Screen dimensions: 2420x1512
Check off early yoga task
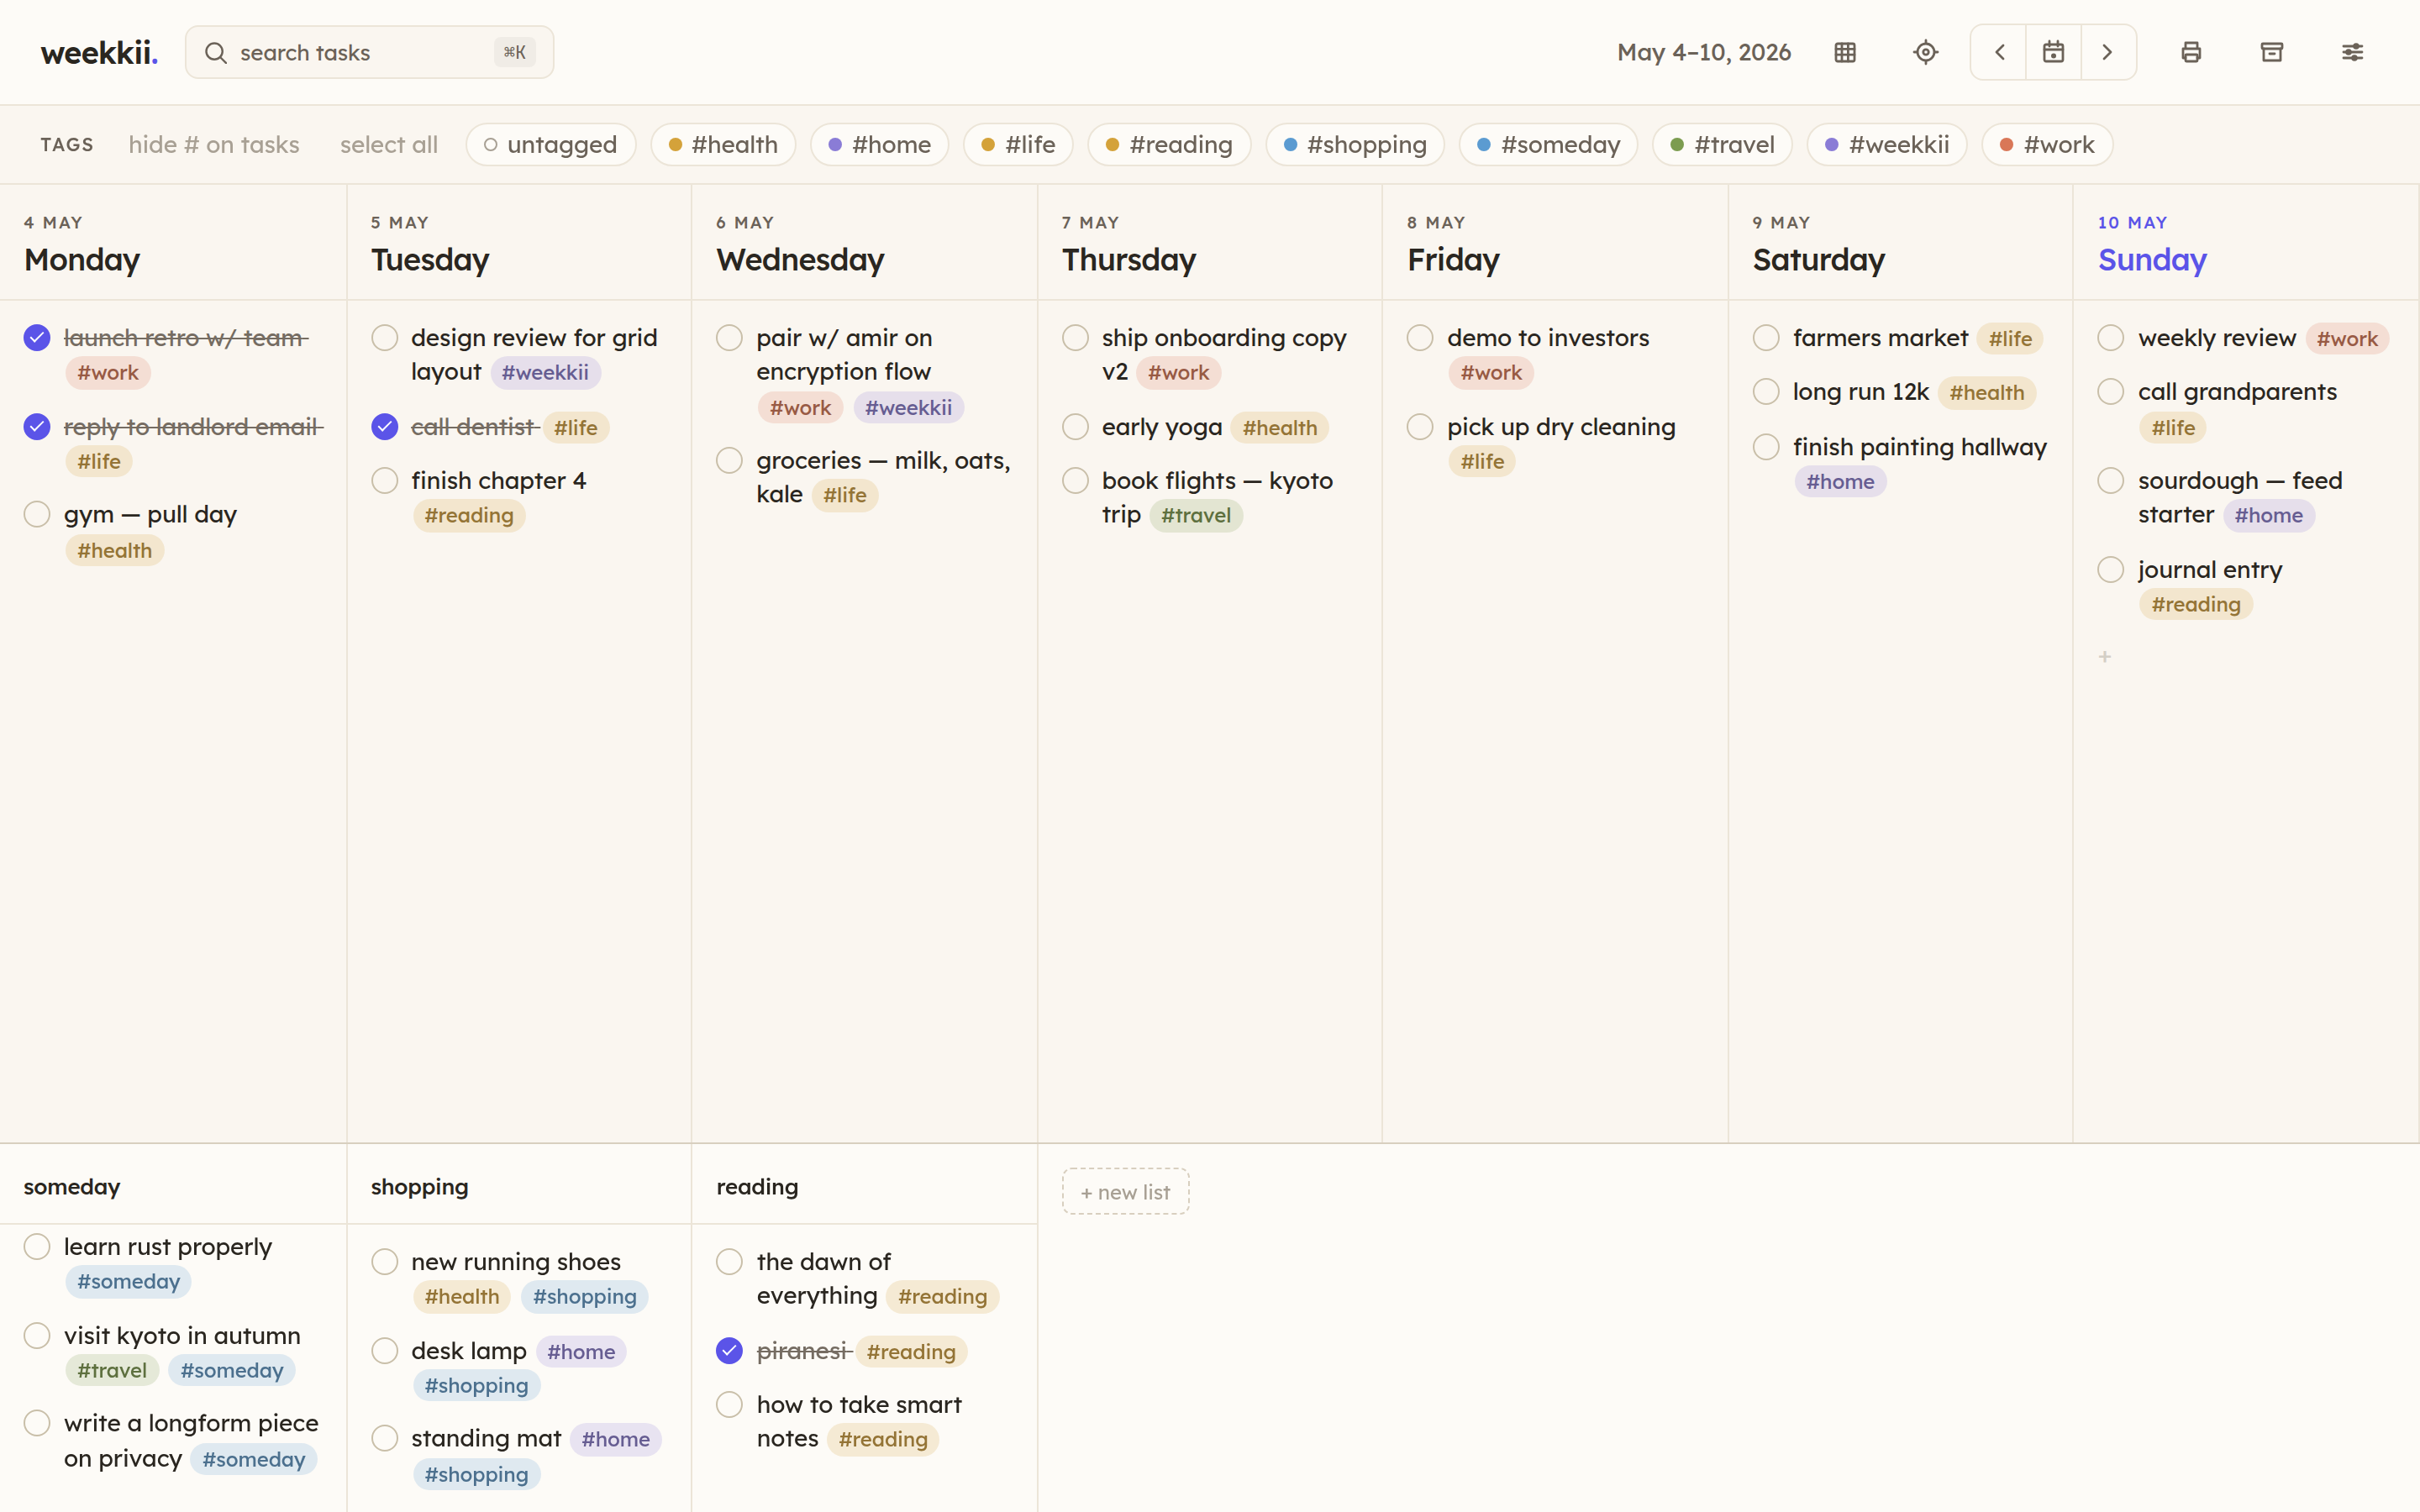click(x=1075, y=427)
